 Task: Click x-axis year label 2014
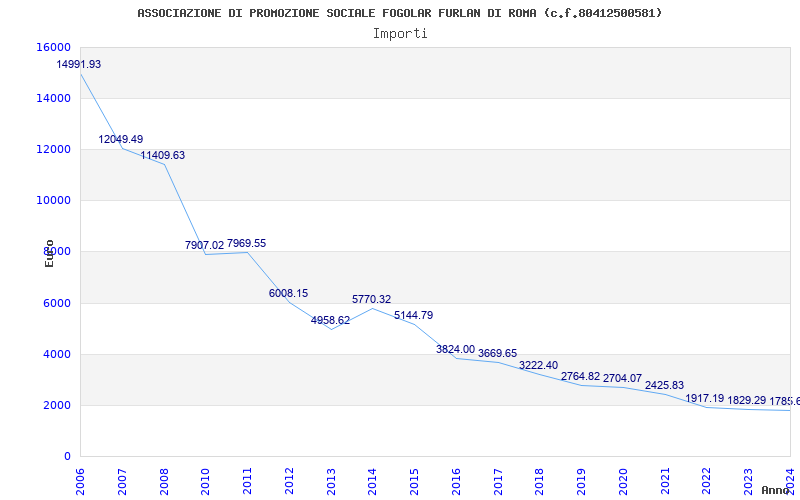click(372, 482)
